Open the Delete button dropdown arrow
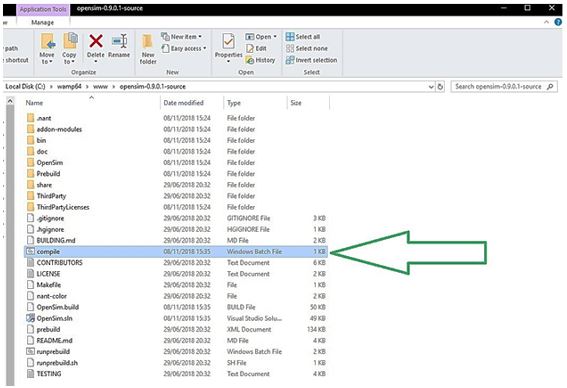The image size is (567, 388). tap(96, 62)
